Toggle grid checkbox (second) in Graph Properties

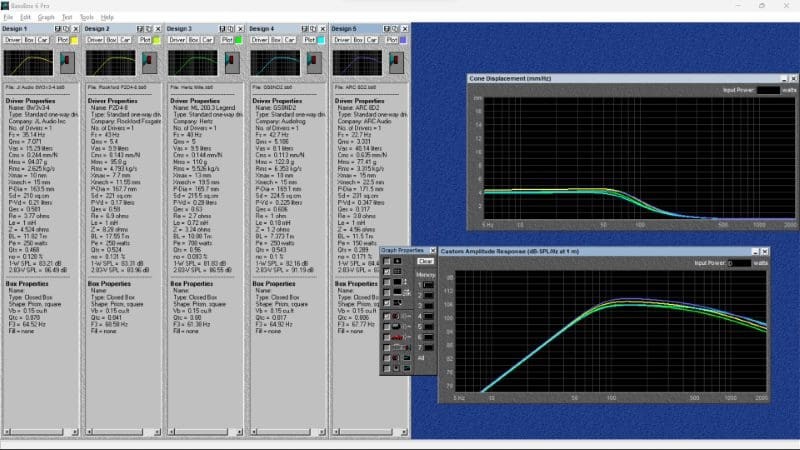(x=387, y=272)
